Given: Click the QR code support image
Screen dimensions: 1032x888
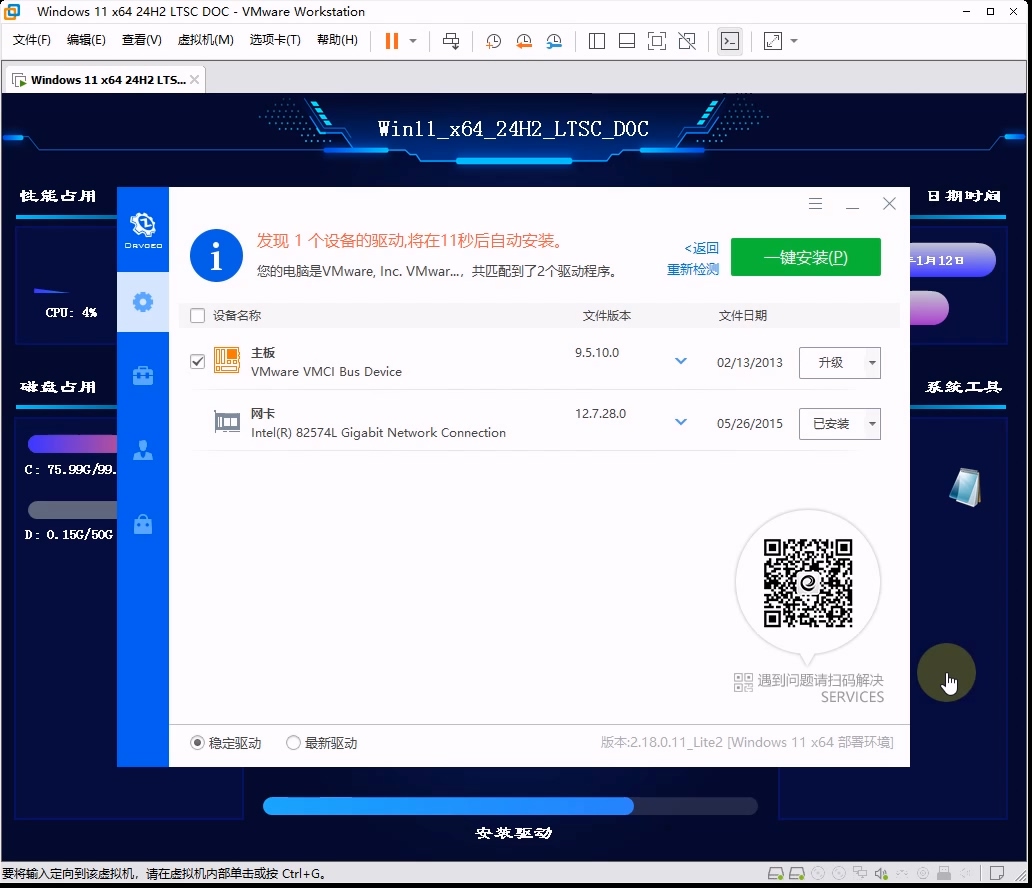Looking at the screenshot, I should pos(808,583).
